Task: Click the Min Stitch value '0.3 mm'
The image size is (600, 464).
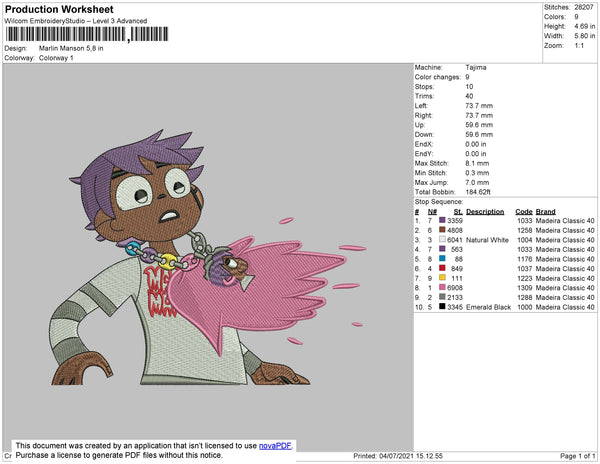Action: 477,173
